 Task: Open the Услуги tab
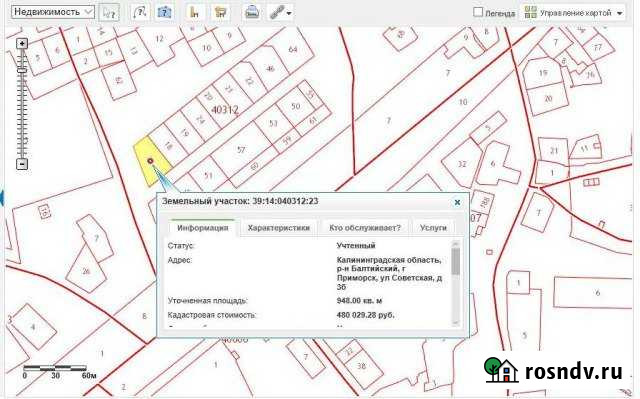click(x=433, y=228)
